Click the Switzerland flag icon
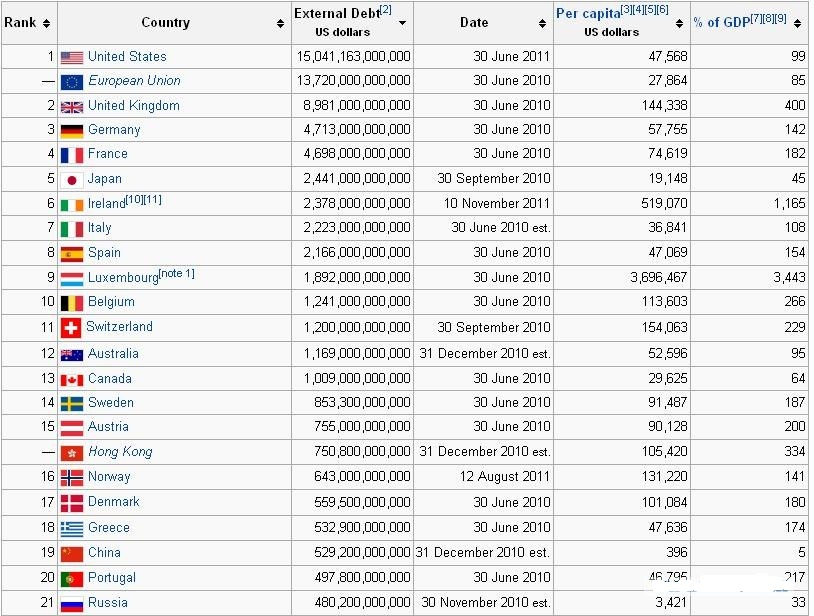814x616 pixels. (x=71, y=327)
